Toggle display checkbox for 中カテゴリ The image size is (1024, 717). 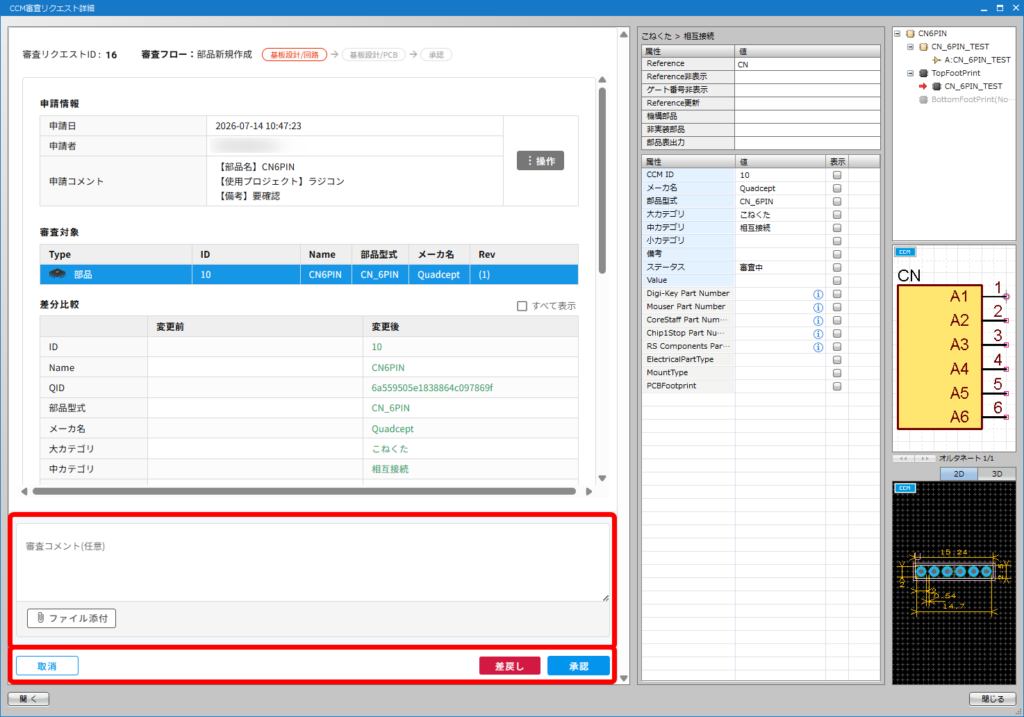coord(837,228)
